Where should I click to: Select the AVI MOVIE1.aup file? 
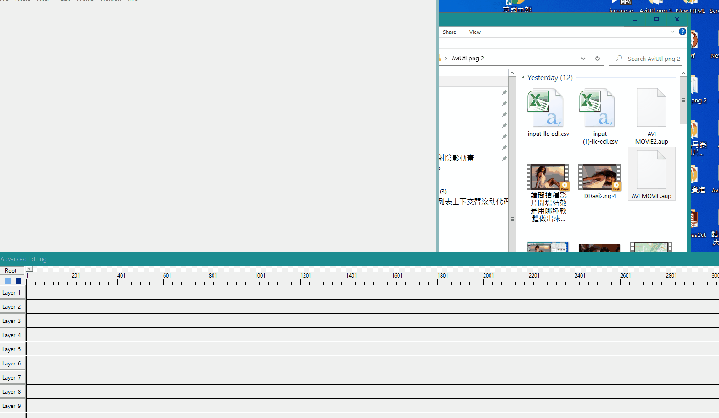652,175
